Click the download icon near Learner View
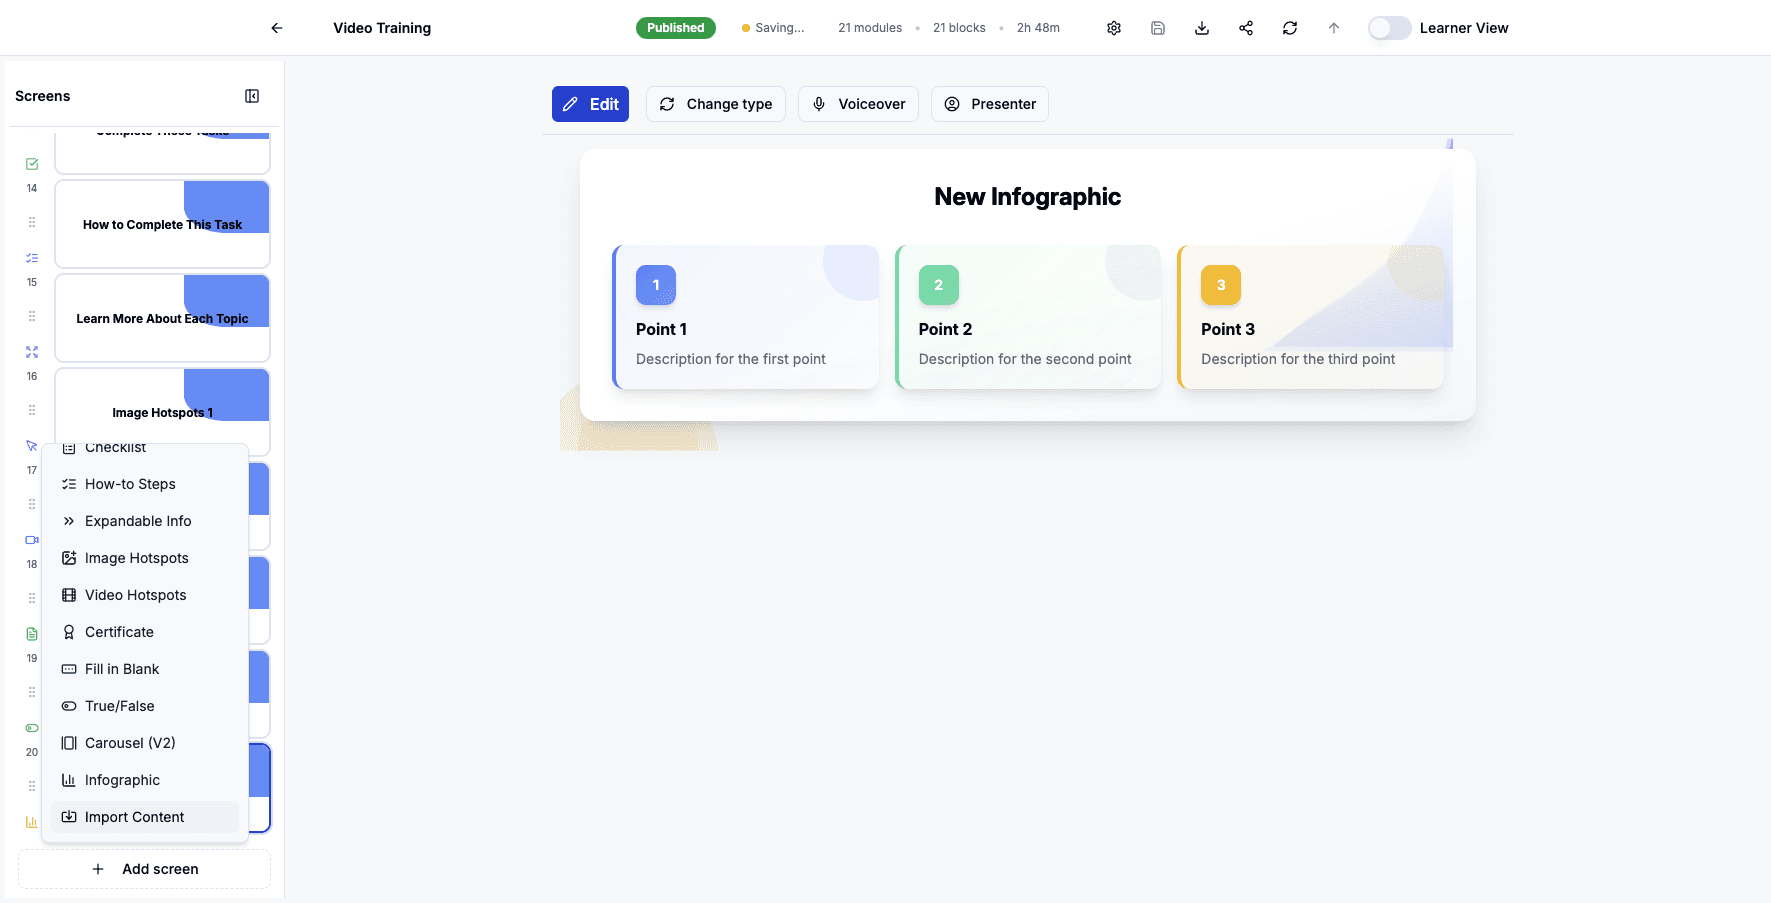The width and height of the screenshot is (1771, 903). (1201, 27)
